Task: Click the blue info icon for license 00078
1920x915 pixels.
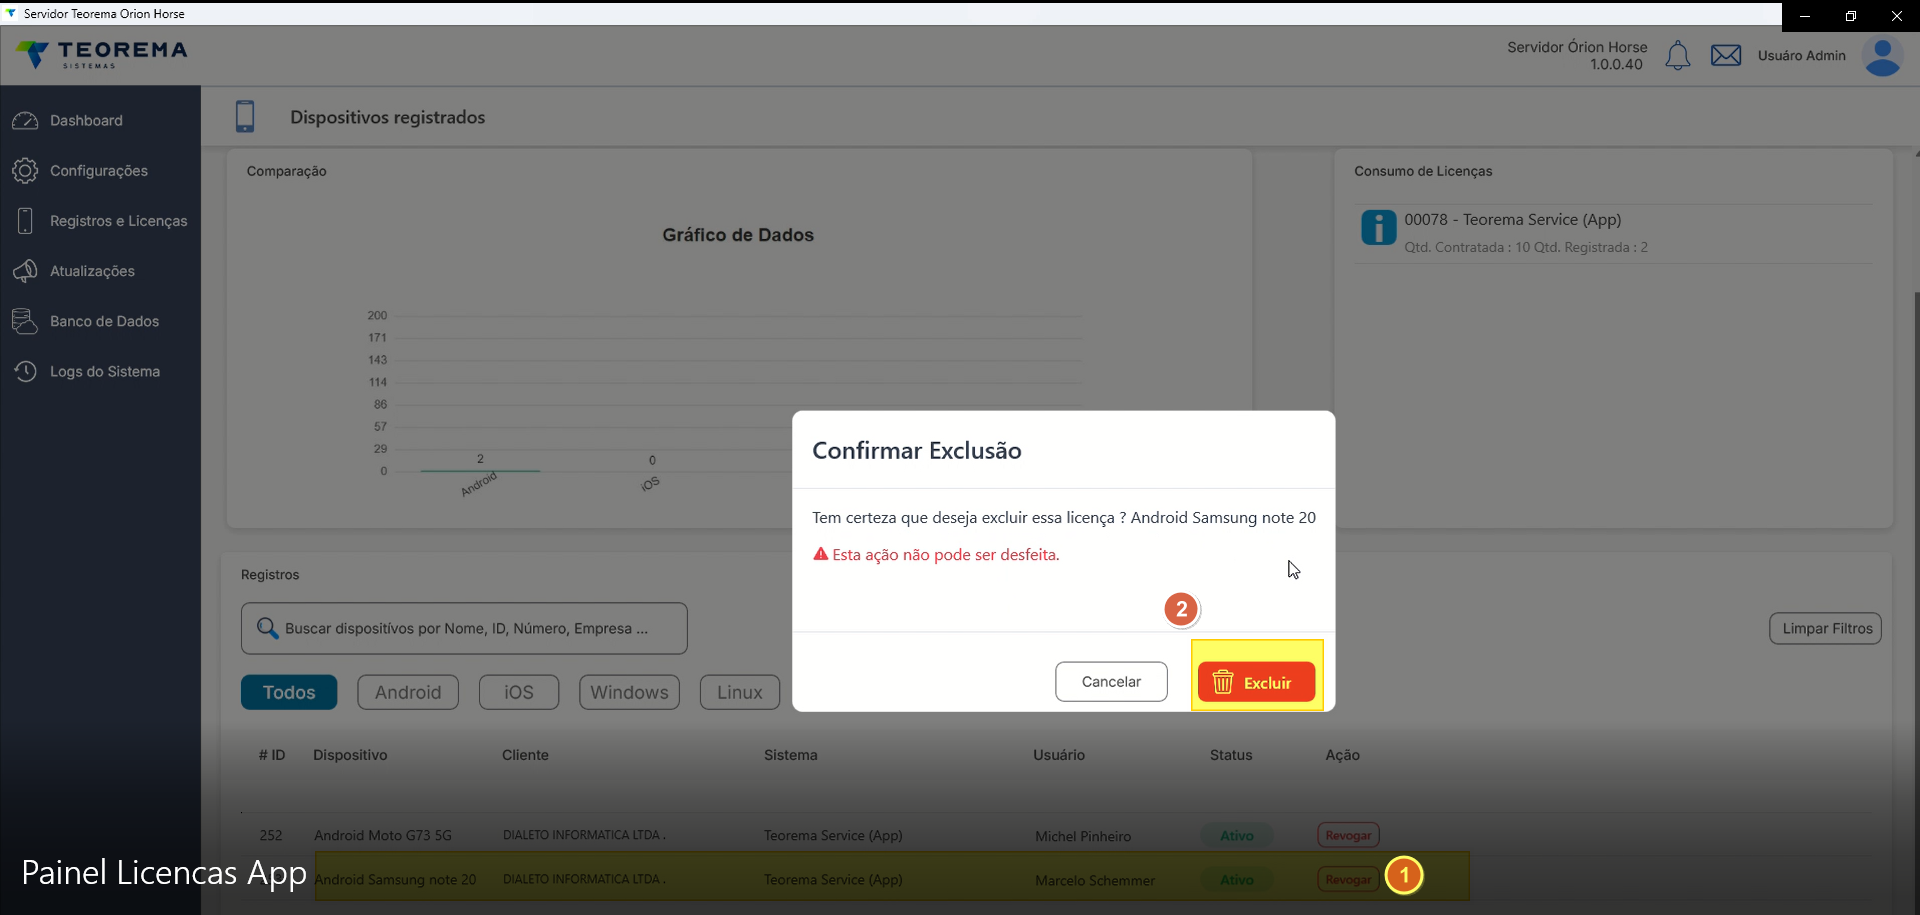Action: 1378,228
